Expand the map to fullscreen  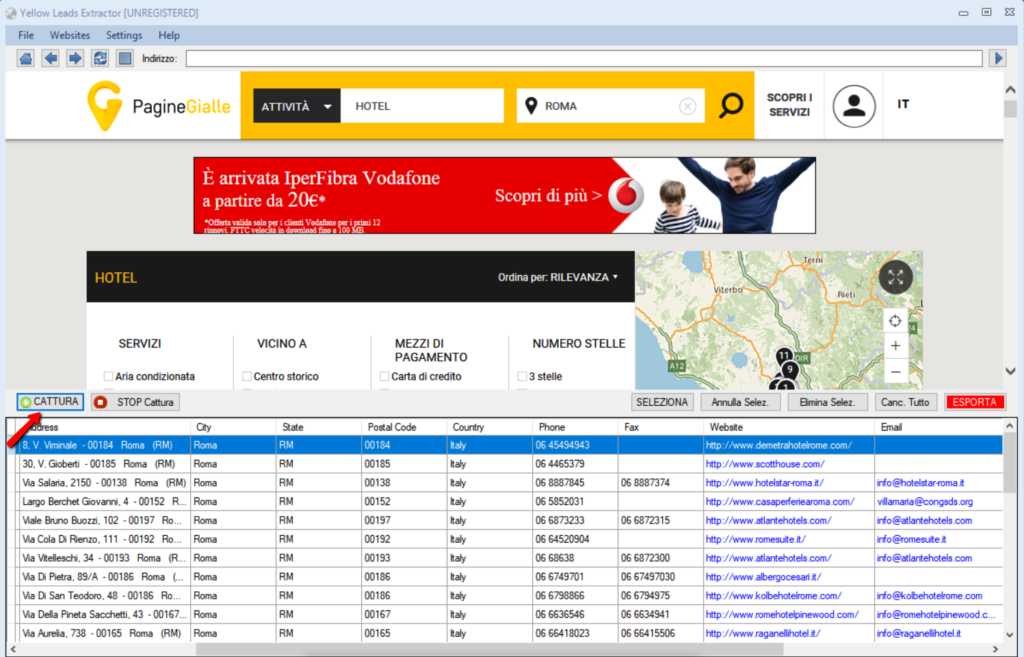[895, 278]
